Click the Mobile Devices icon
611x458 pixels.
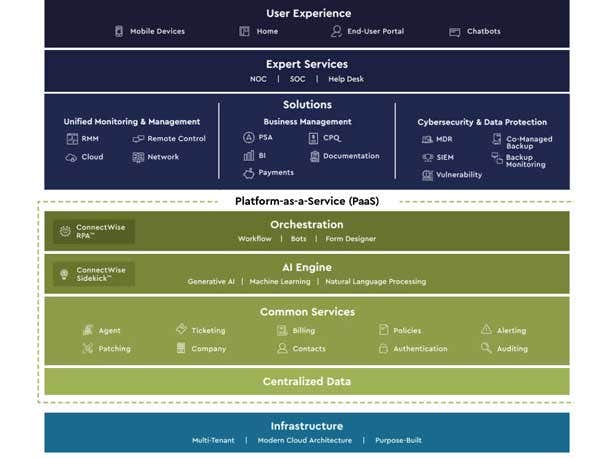[119, 32]
